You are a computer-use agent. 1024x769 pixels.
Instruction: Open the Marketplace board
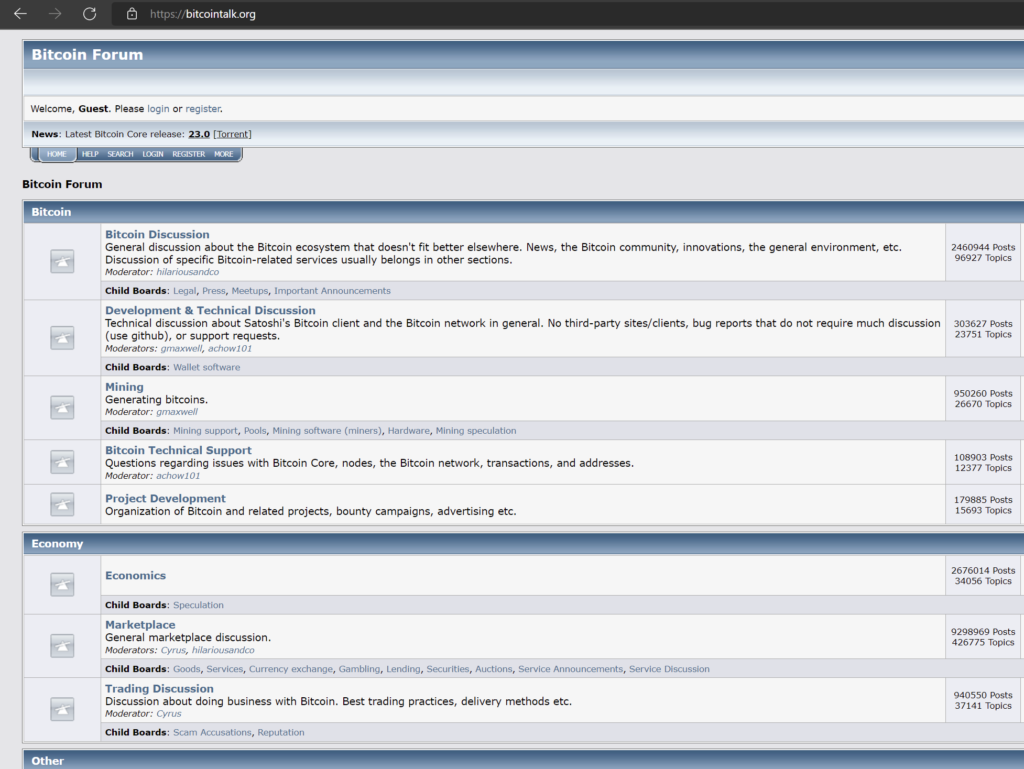140,625
